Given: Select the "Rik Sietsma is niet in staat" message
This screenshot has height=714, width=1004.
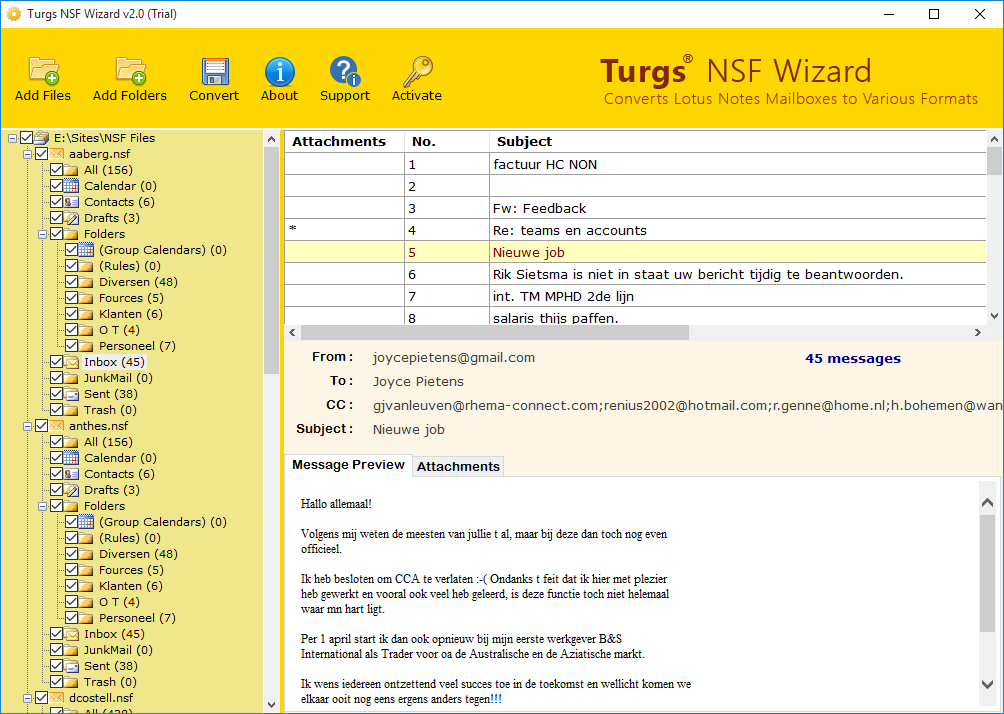Looking at the screenshot, I should [x=635, y=274].
